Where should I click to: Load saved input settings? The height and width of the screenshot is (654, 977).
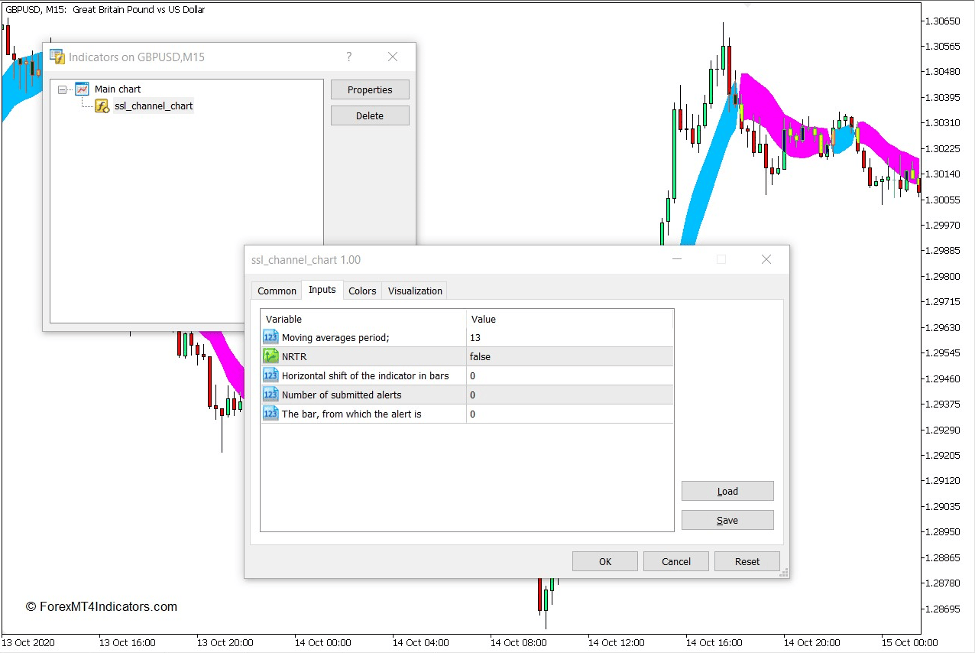[727, 491]
